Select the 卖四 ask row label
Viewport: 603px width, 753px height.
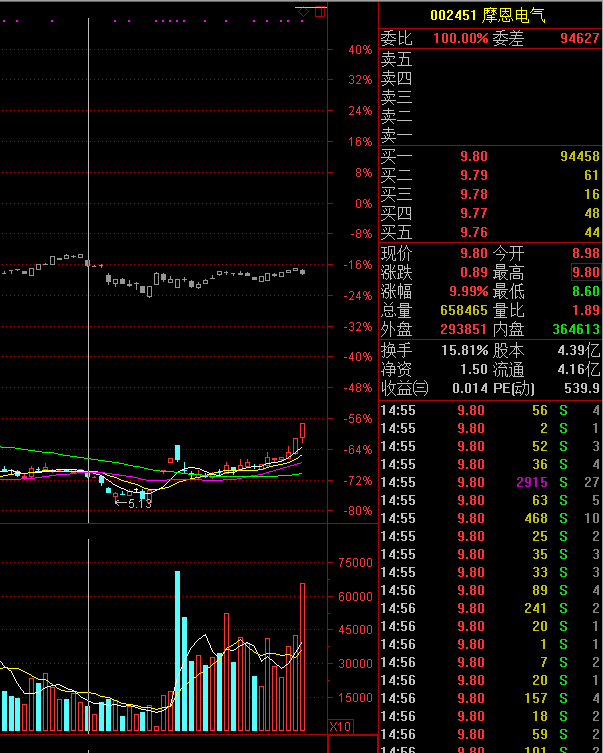click(397, 79)
